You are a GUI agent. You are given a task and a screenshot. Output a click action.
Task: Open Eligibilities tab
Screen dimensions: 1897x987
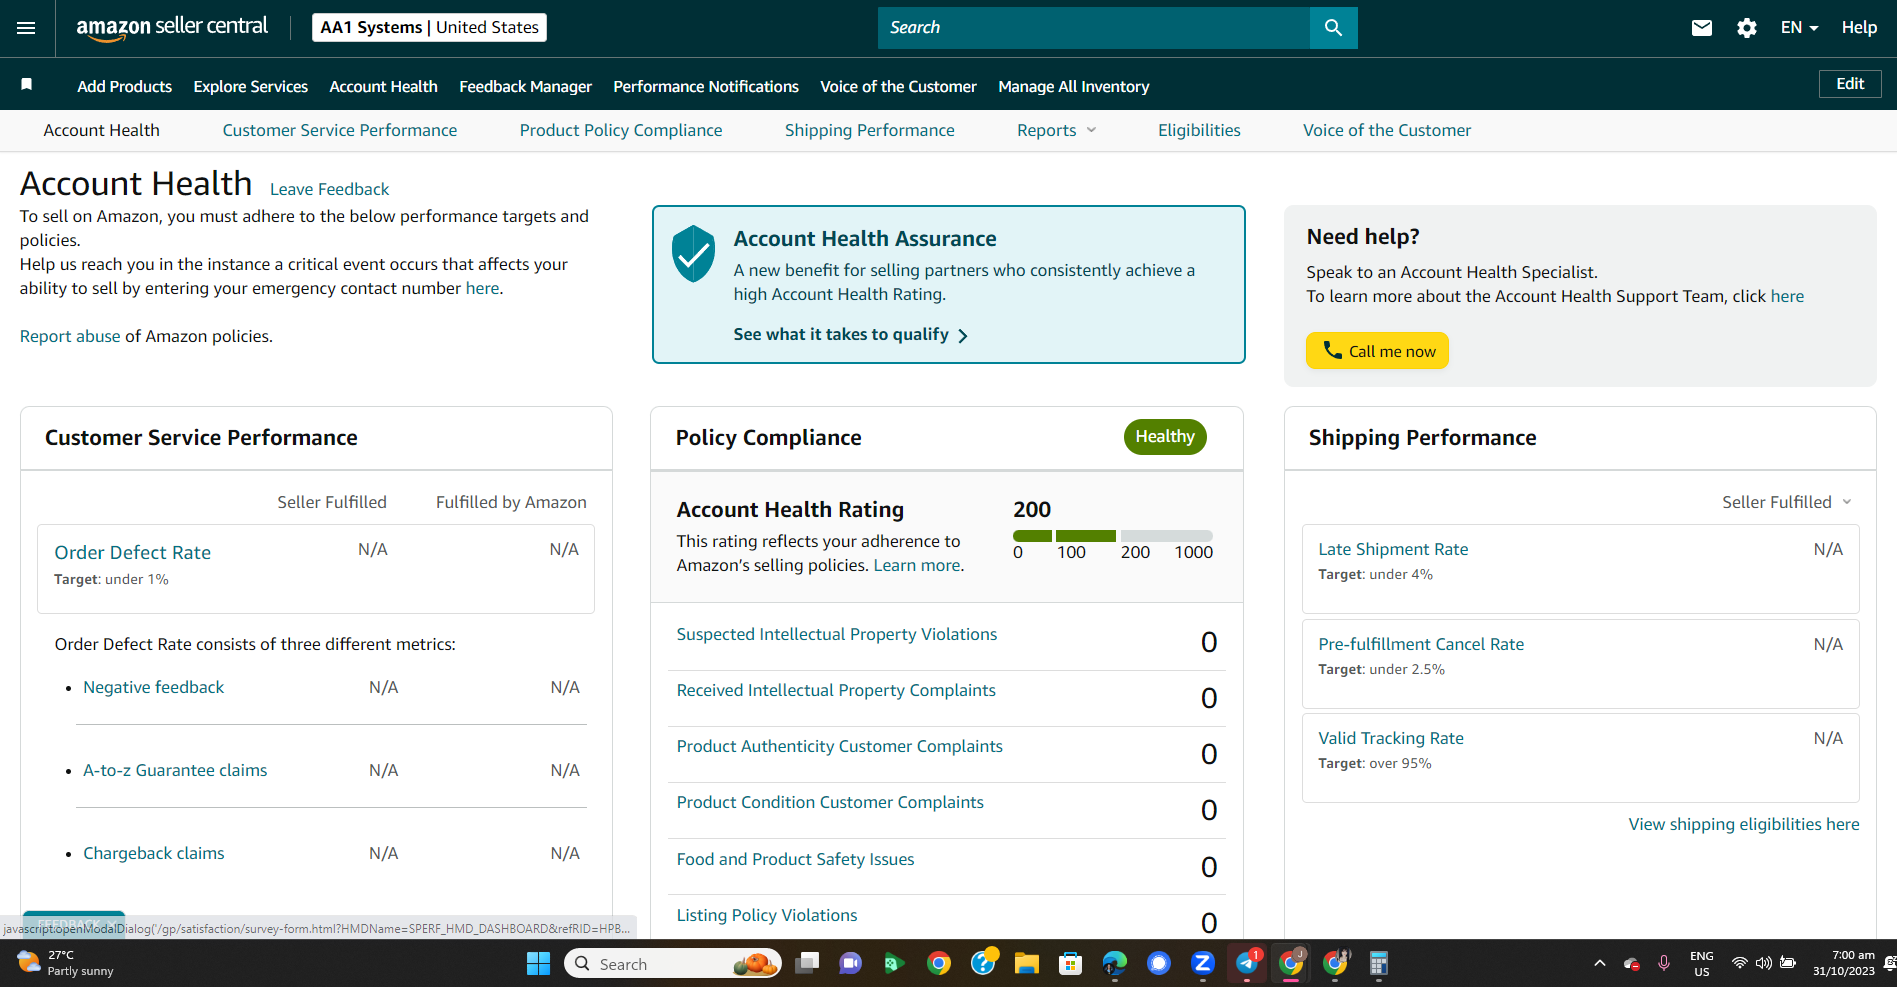click(x=1199, y=130)
